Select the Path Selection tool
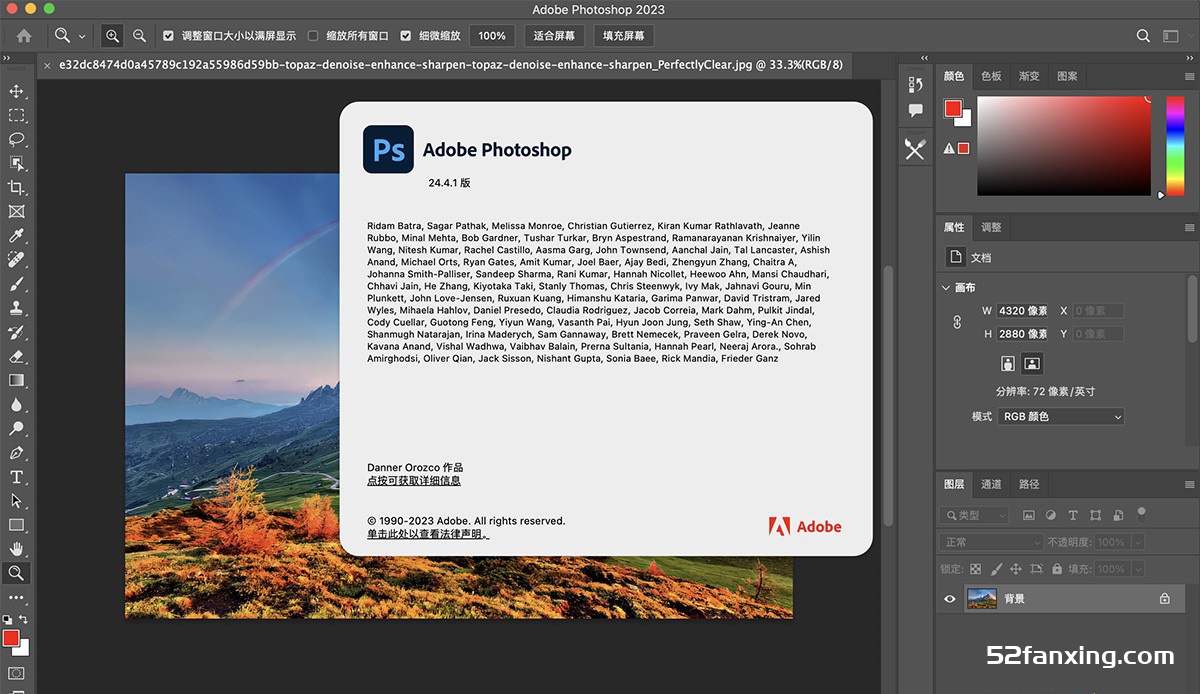This screenshot has height=694, width=1200. (x=16, y=501)
